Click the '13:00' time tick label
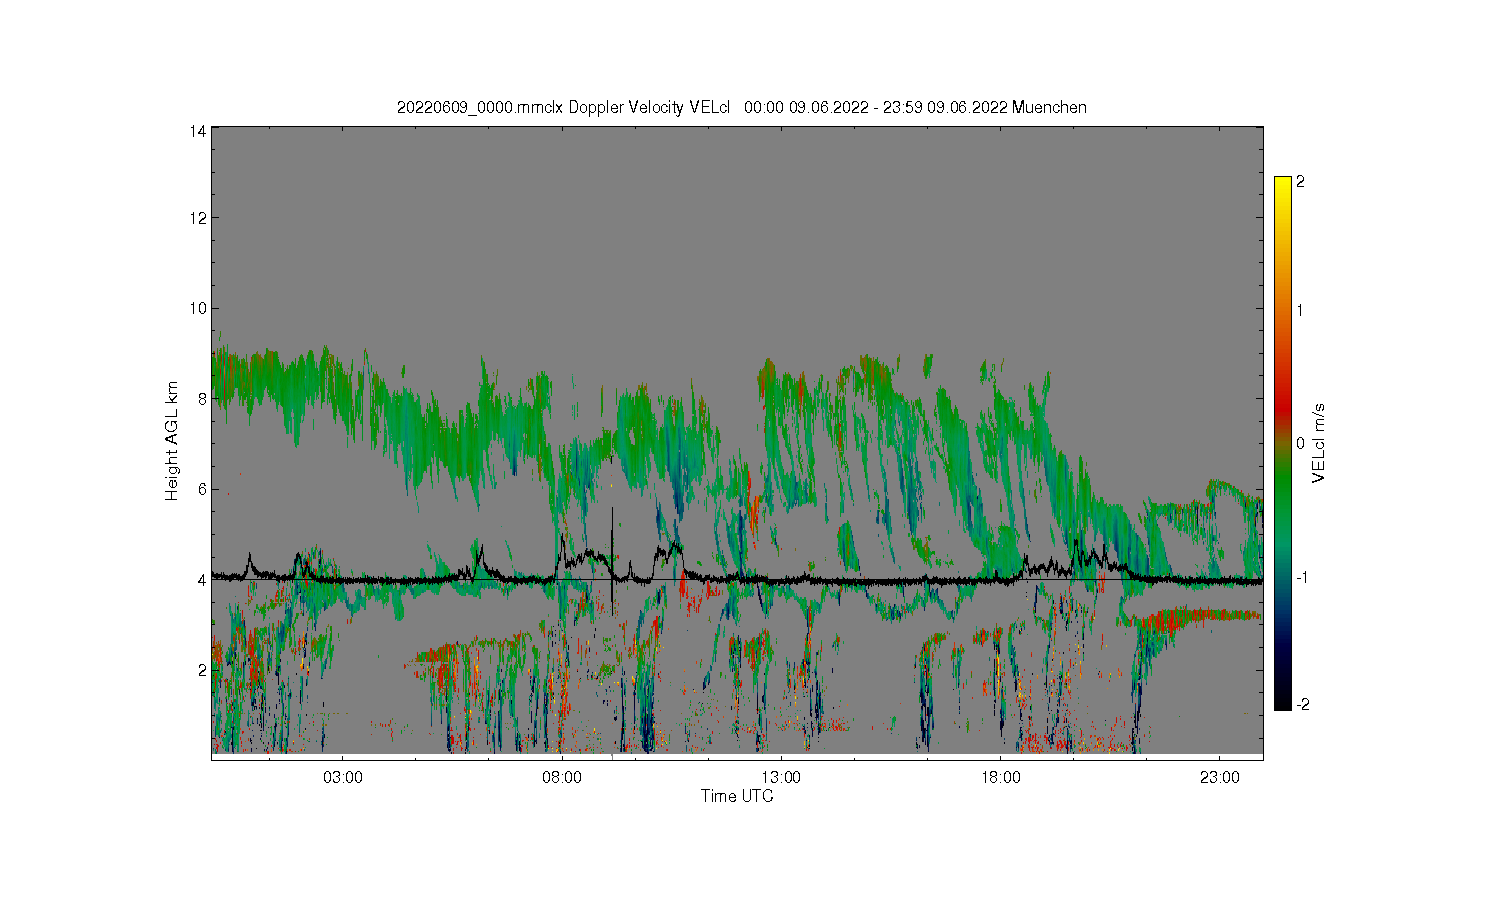1500x900 pixels. pos(781,778)
